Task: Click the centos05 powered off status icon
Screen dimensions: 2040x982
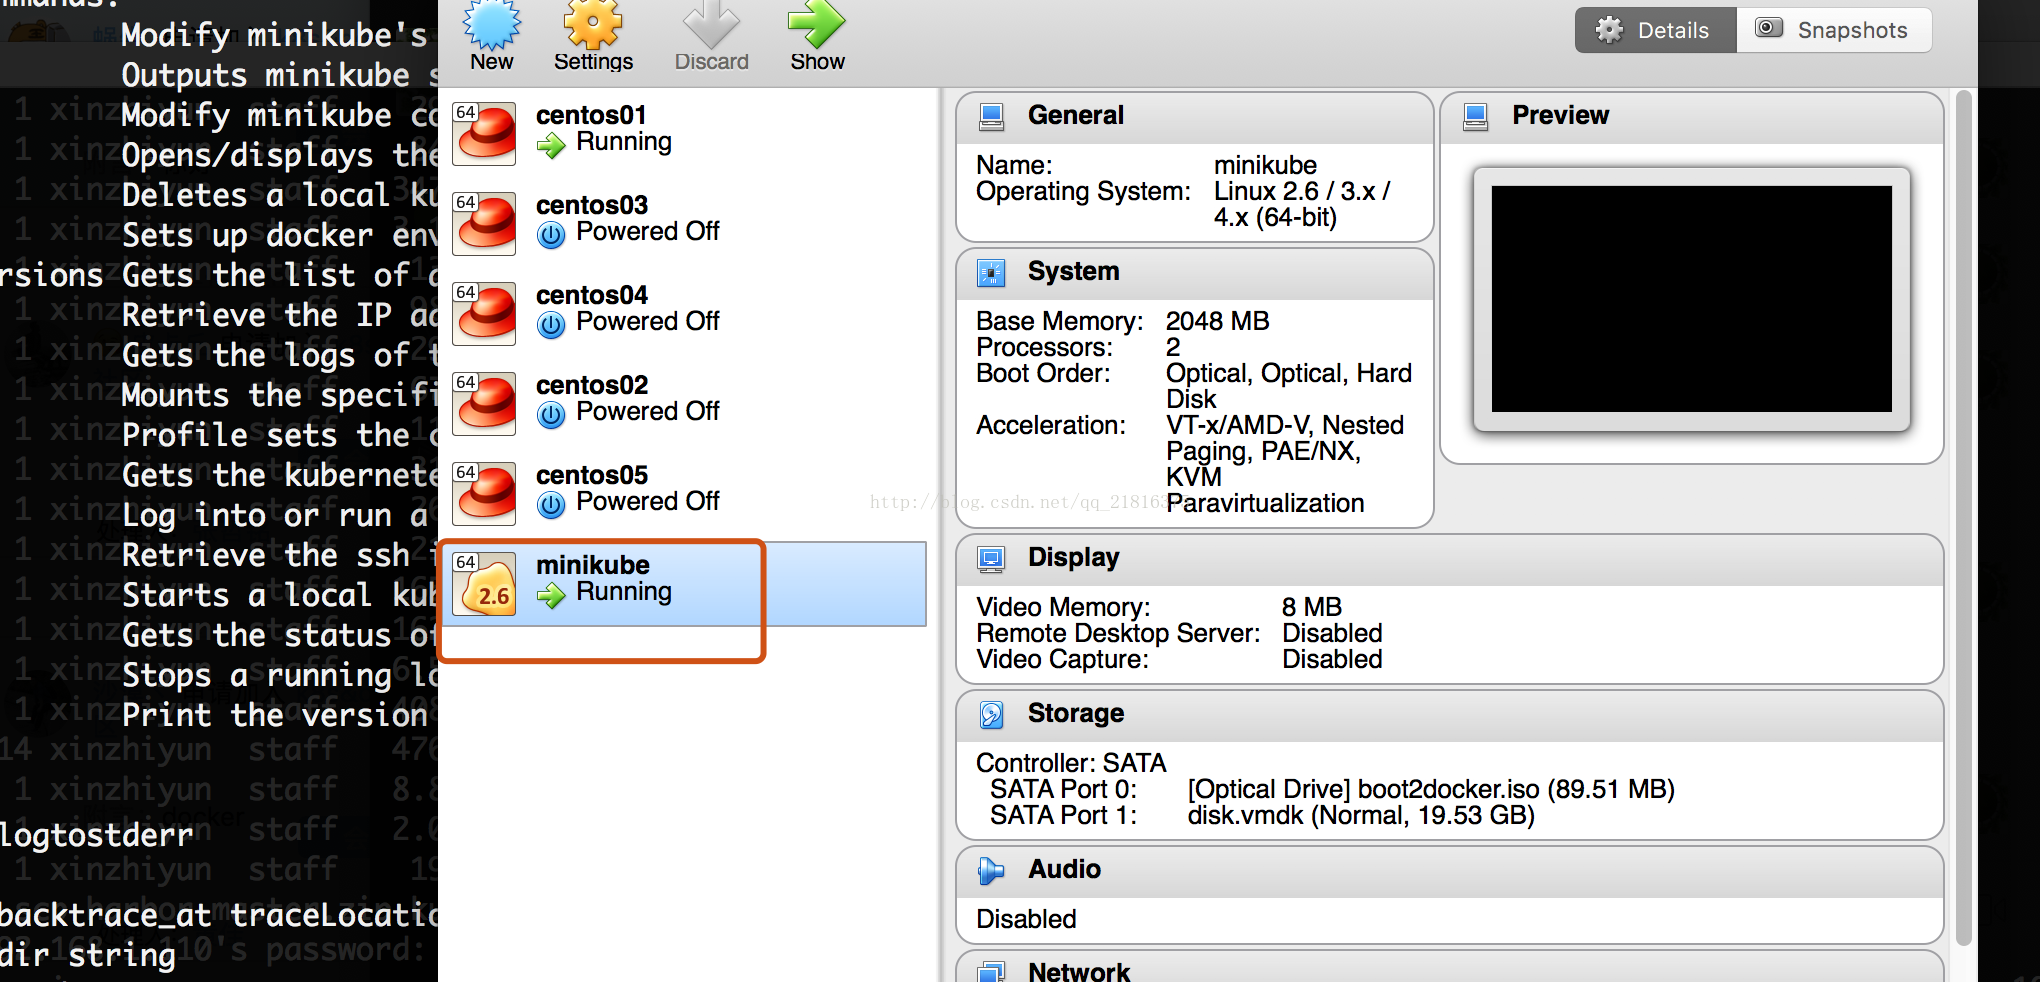Action: 551,506
